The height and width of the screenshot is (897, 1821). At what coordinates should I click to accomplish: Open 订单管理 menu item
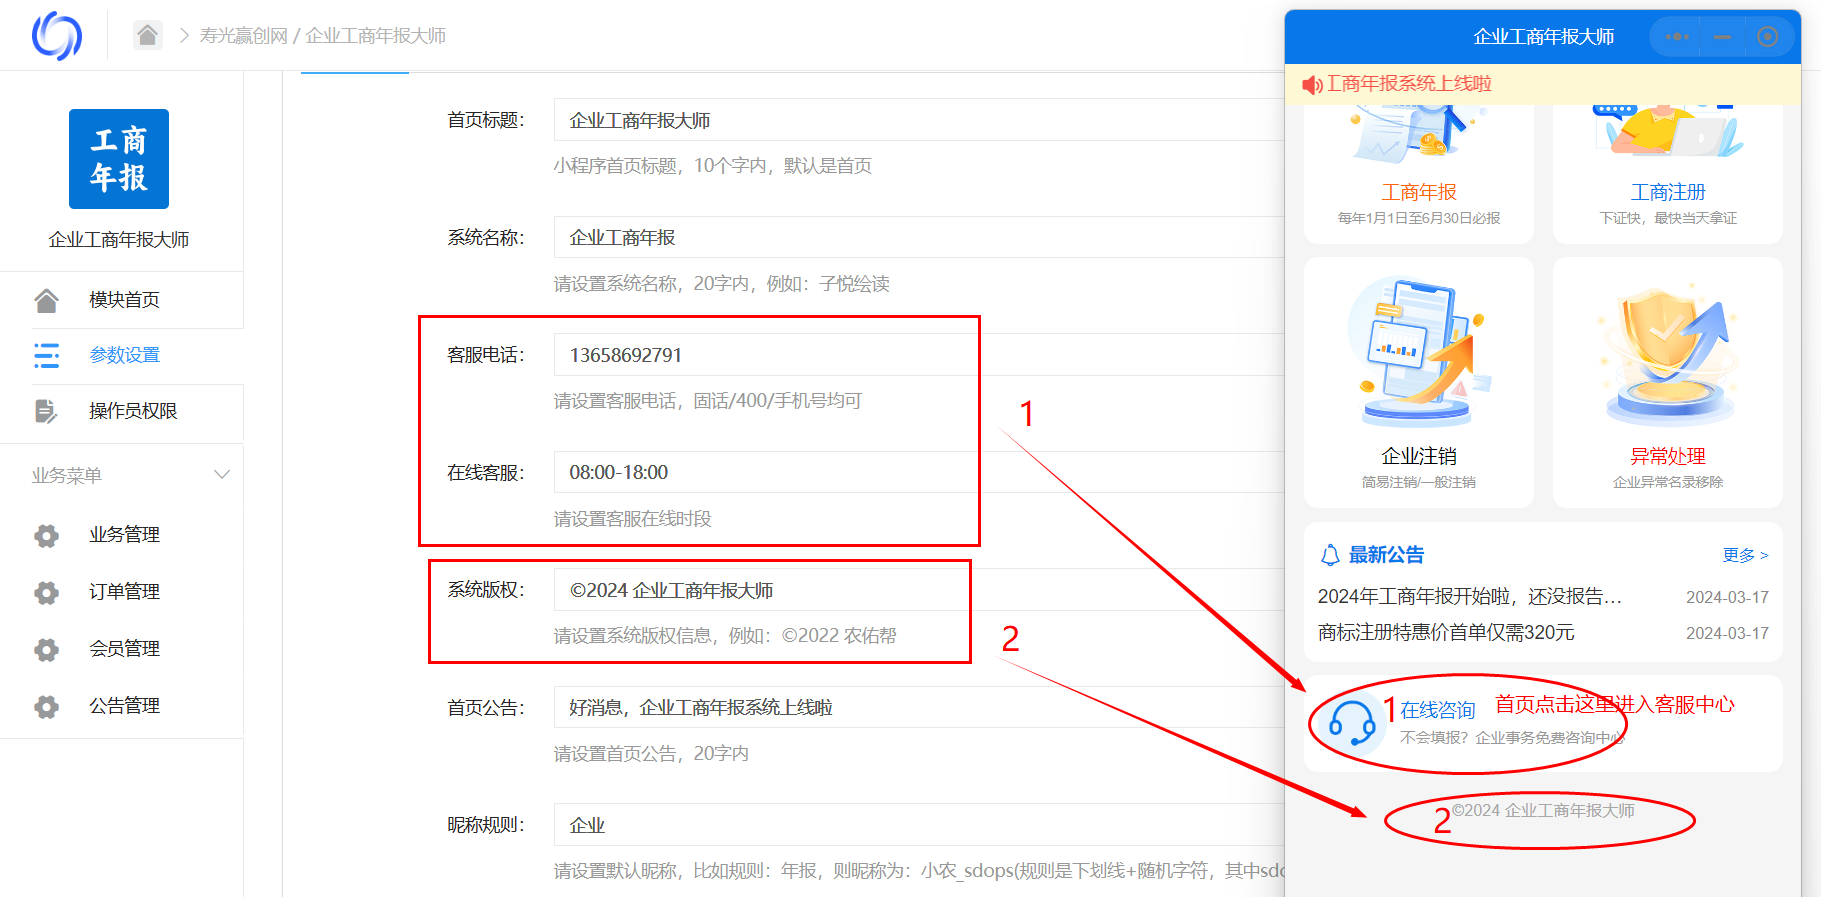tap(122, 592)
